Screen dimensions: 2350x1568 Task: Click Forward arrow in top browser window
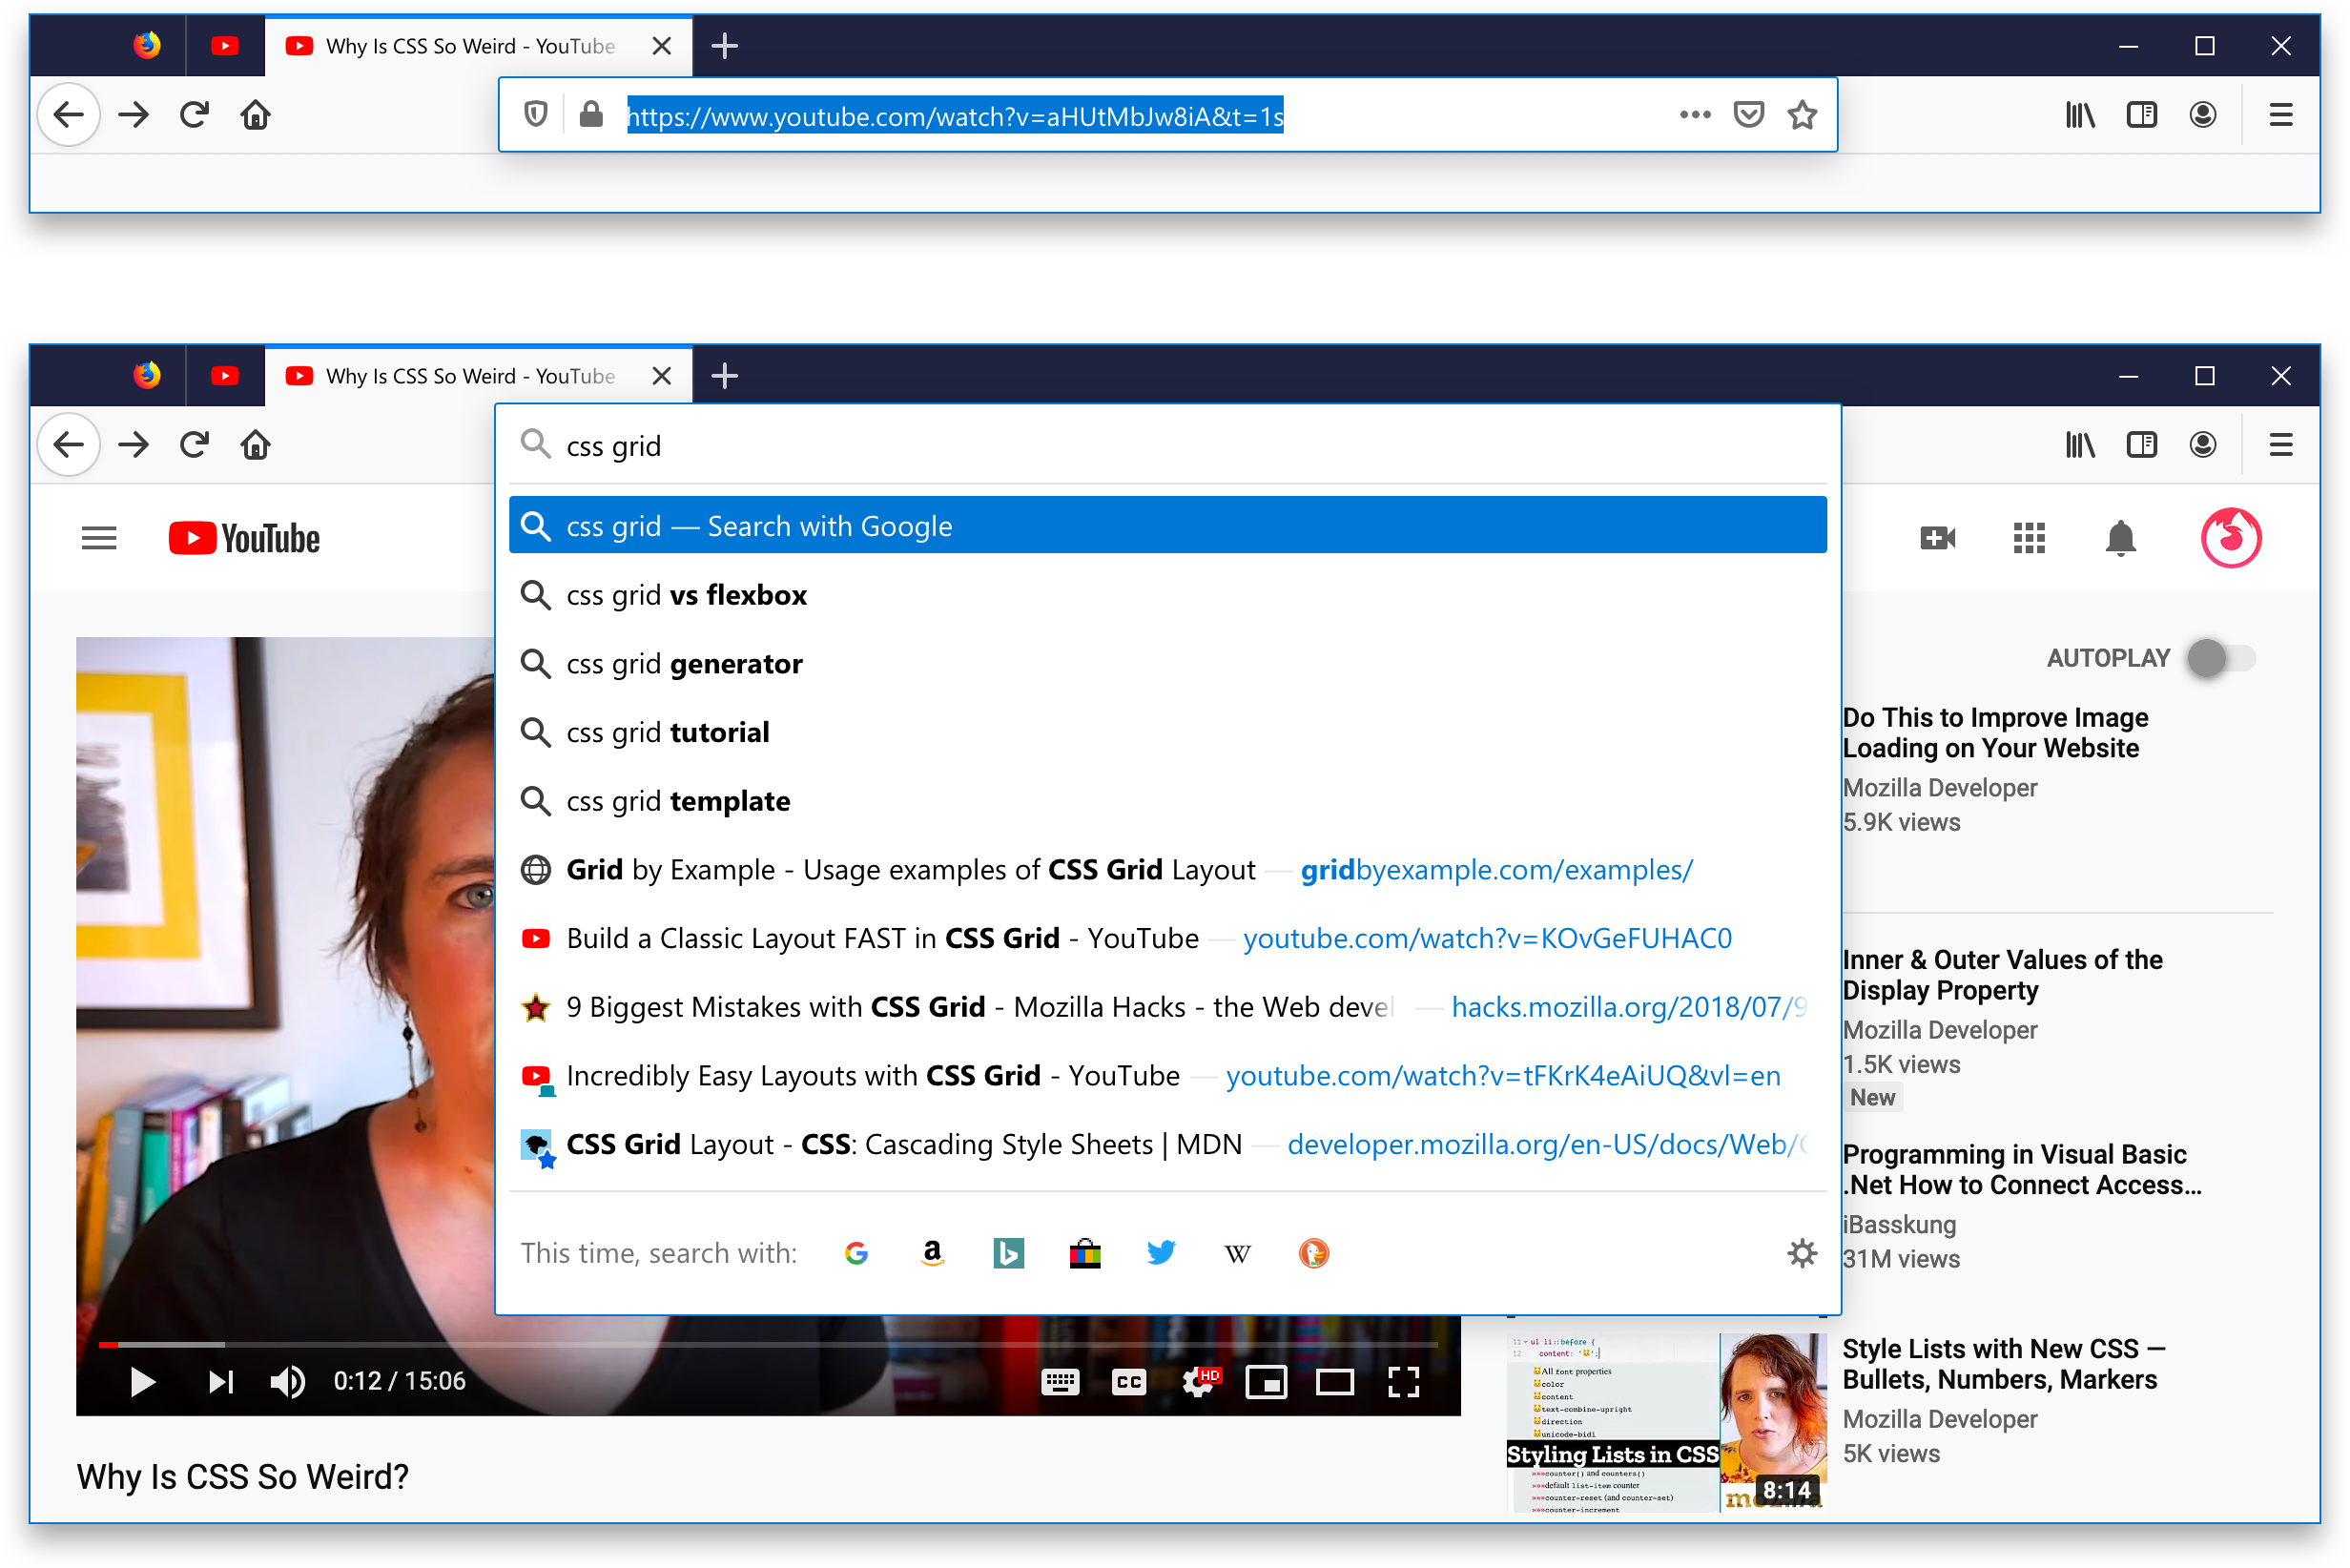(x=133, y=115)
